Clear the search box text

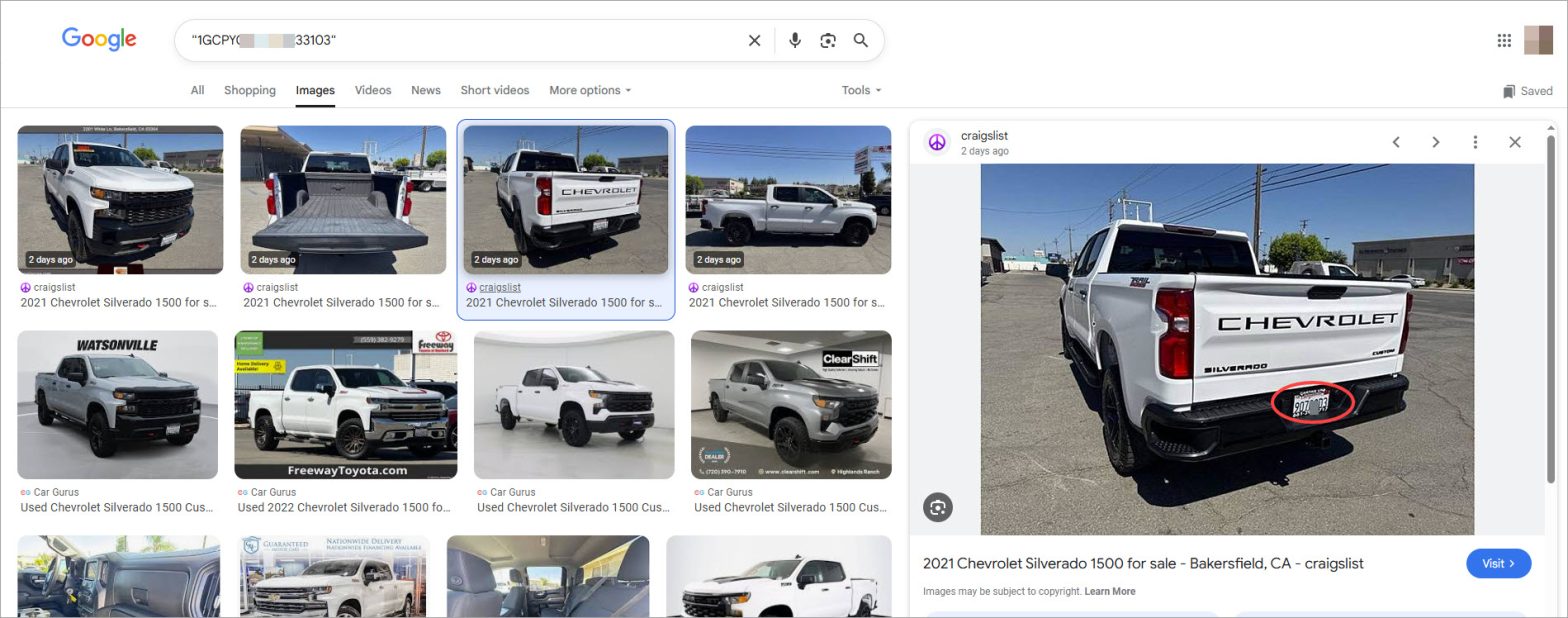pyautogui.click(x=754, y=40)
